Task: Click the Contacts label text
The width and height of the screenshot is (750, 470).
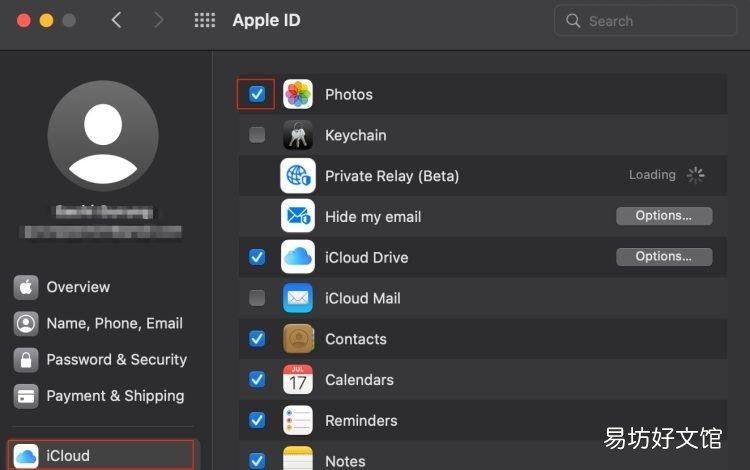Action: [x=356, y=339]
